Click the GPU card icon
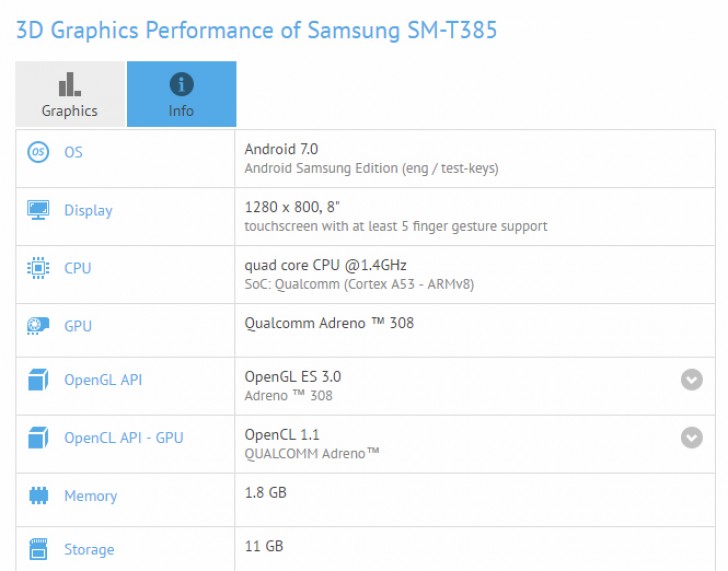 tap(39, 325)
